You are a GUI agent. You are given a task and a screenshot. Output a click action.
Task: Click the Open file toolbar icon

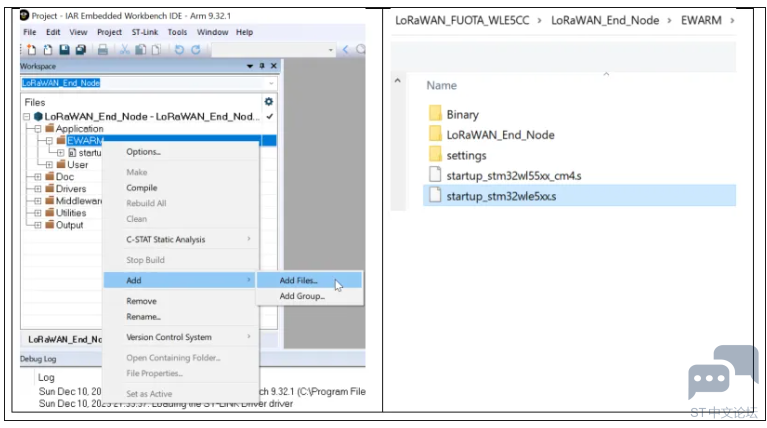48,49
